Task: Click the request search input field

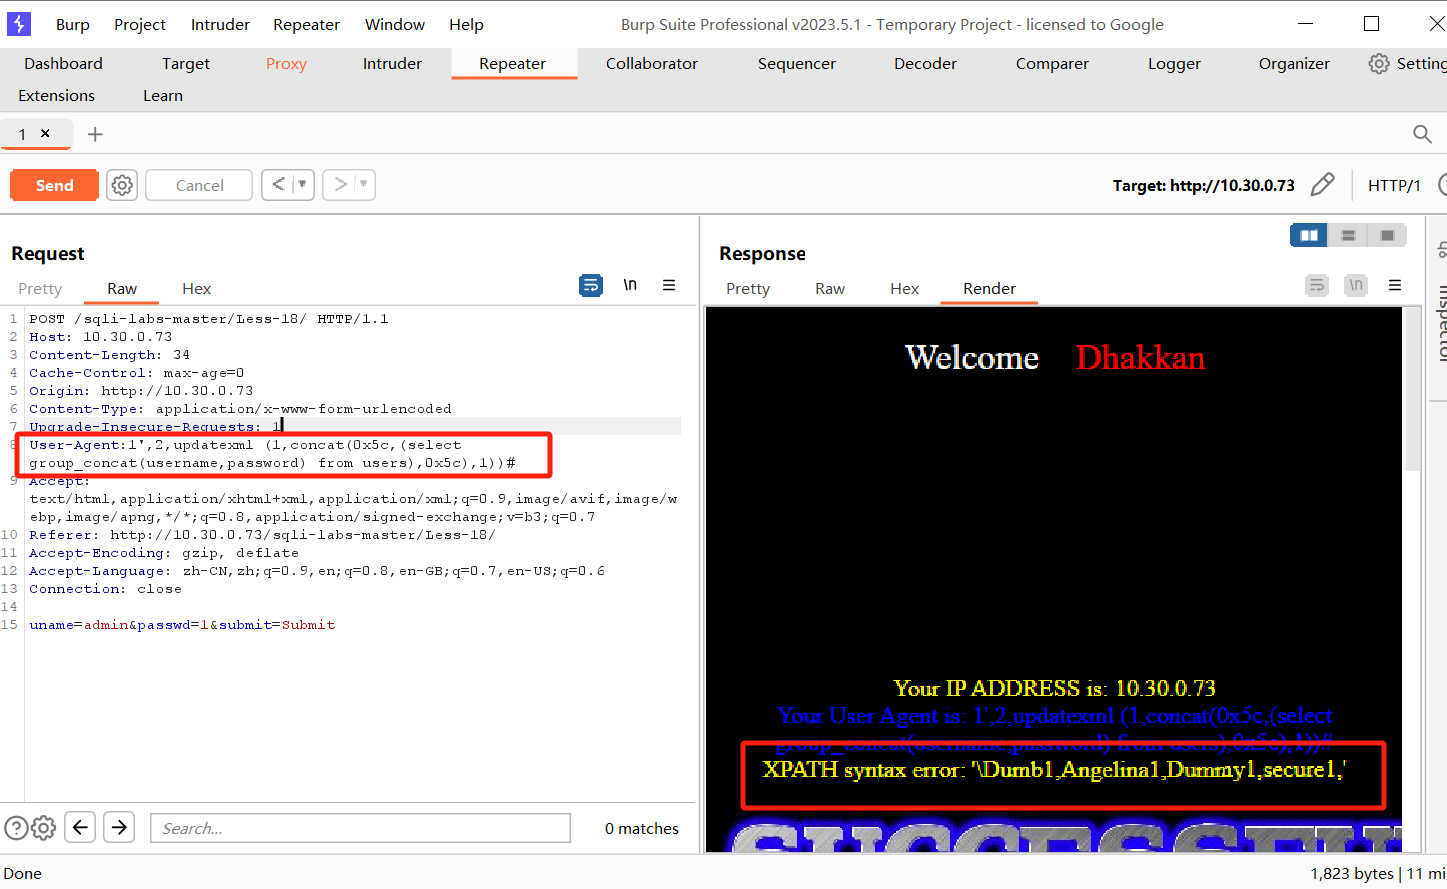Action: pyautogui.click(x=360, y=828)
